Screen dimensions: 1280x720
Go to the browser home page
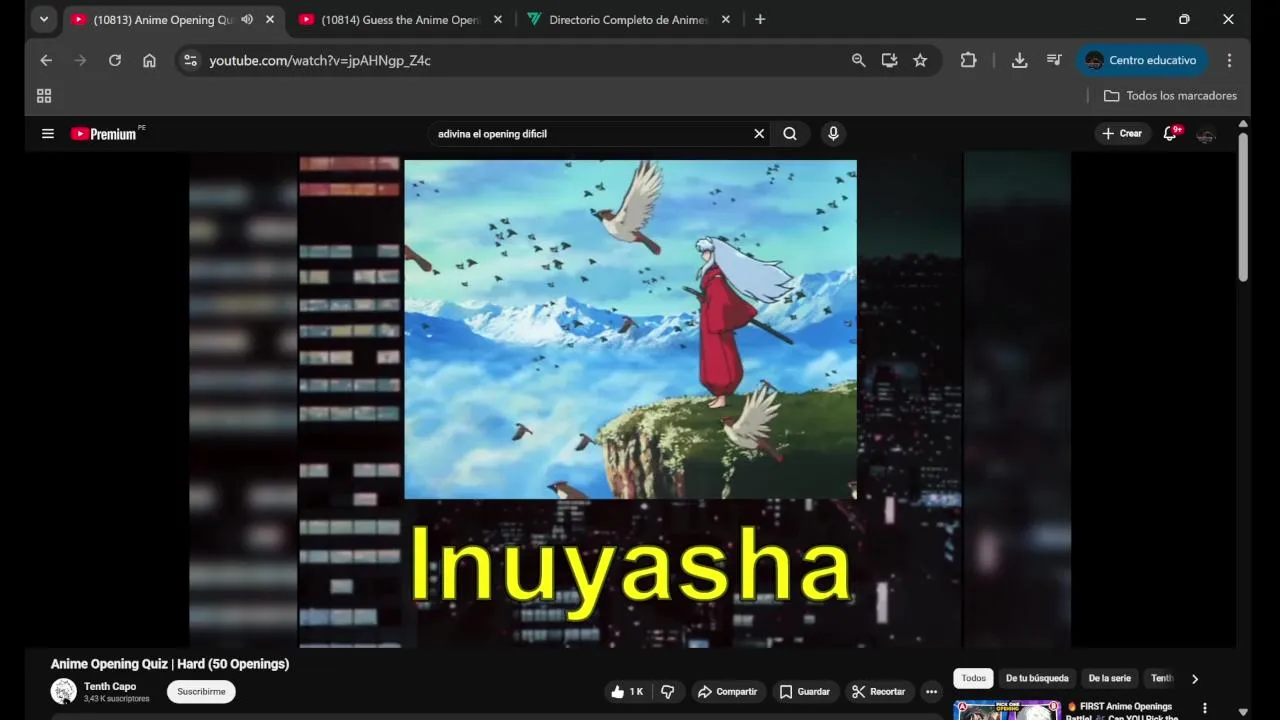149,60
